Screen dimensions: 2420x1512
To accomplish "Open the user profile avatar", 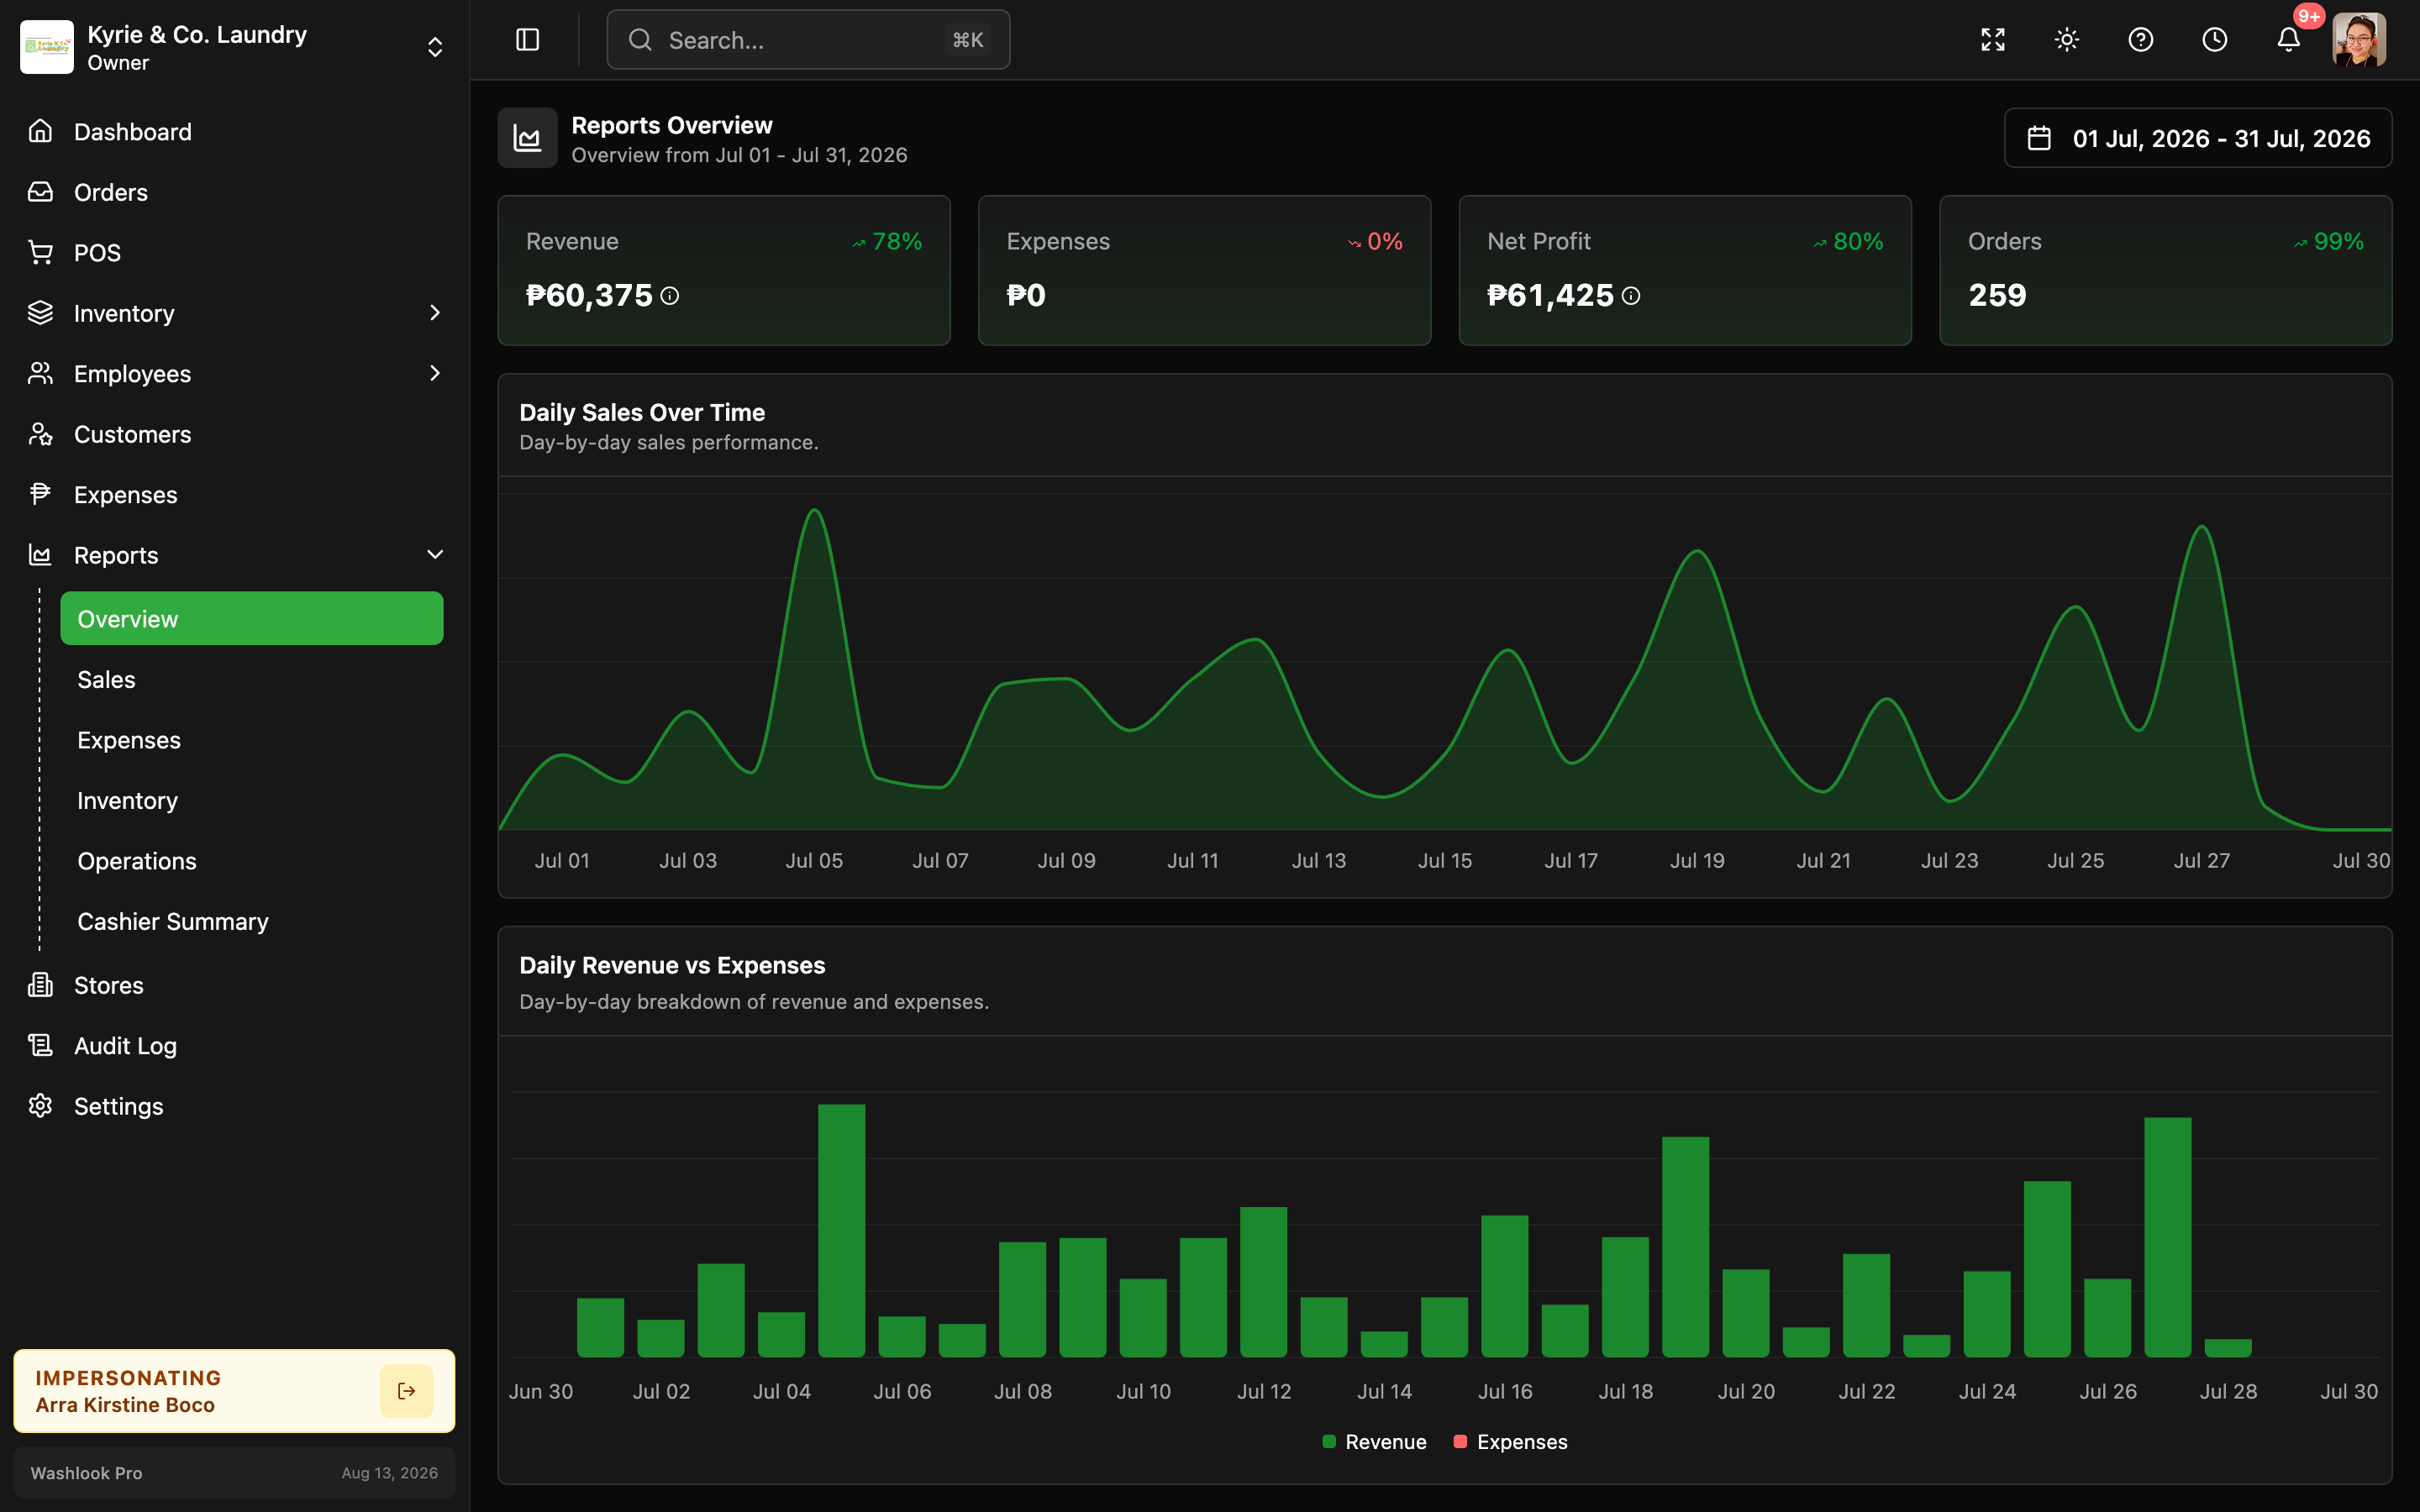I will coord(2359,40).
